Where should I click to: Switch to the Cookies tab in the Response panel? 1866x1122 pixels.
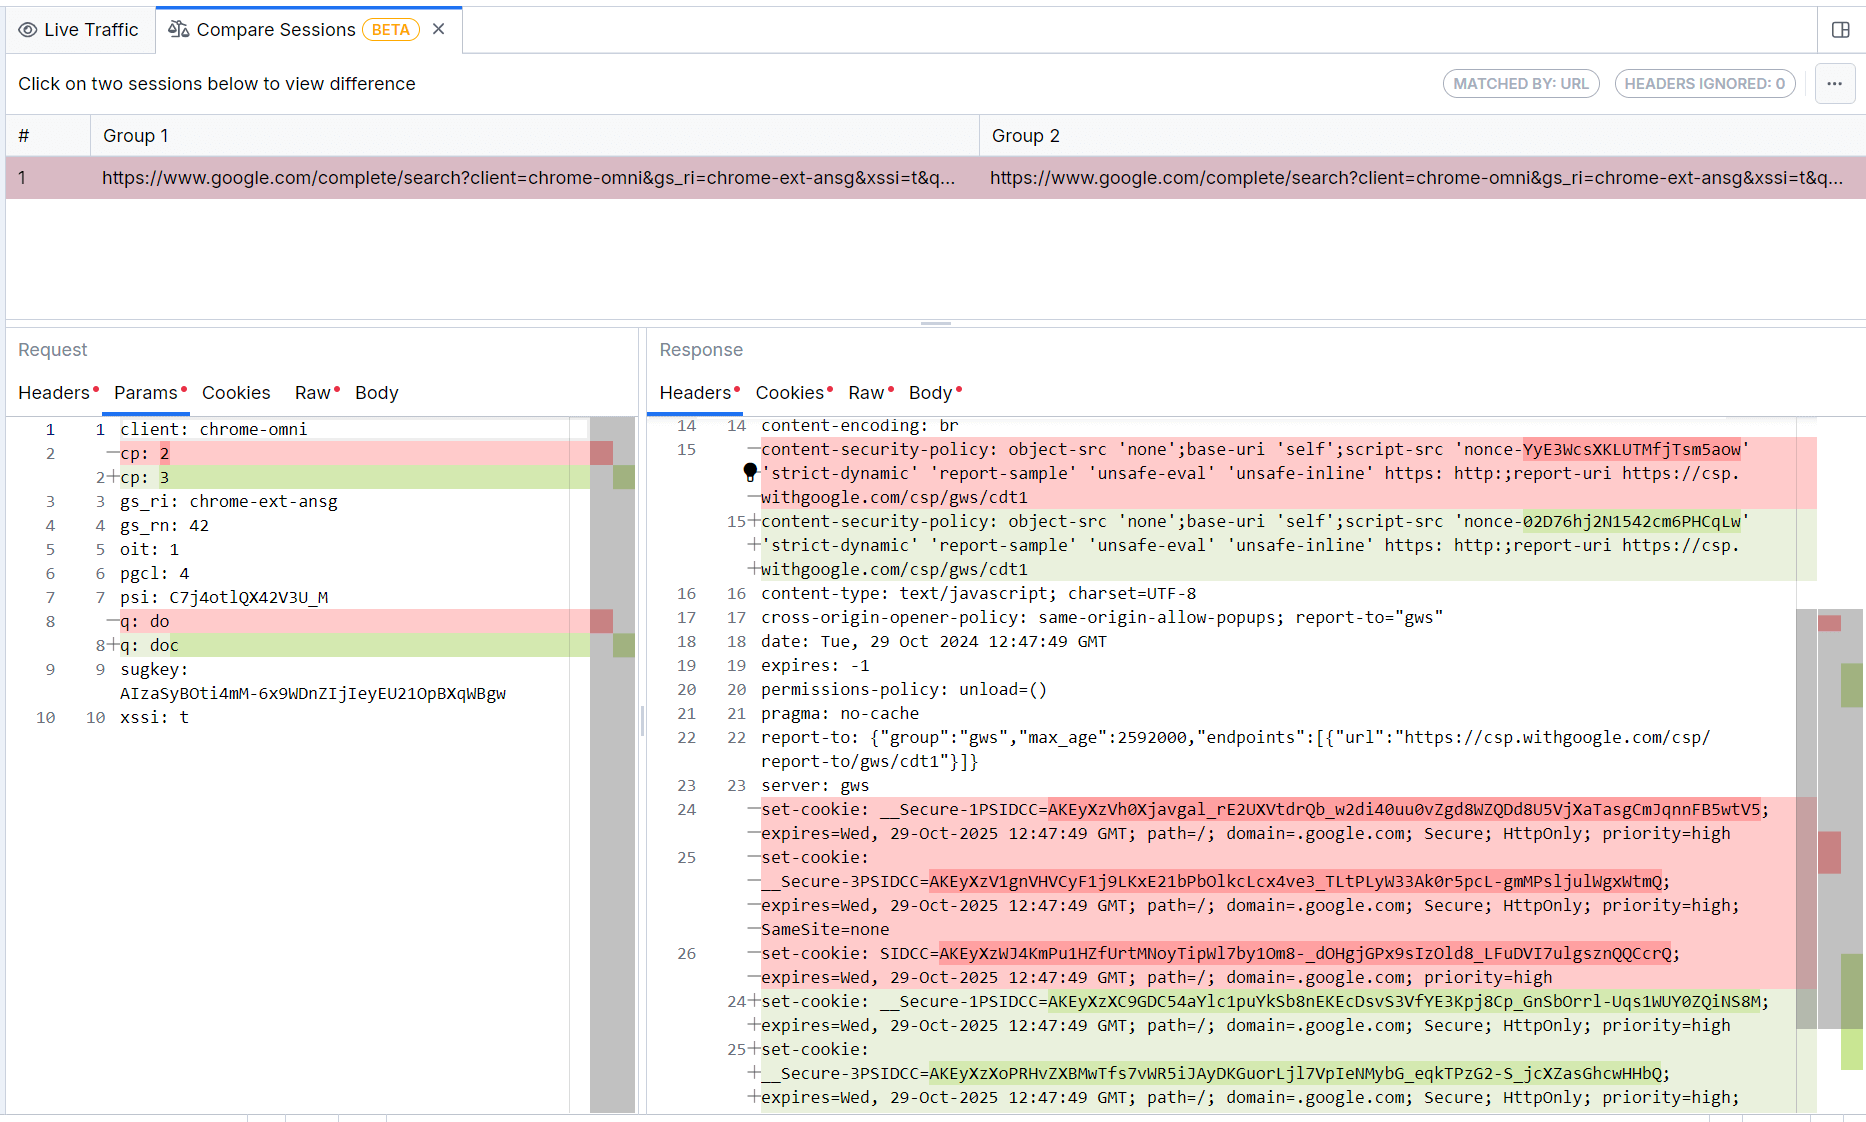(790, 392)
